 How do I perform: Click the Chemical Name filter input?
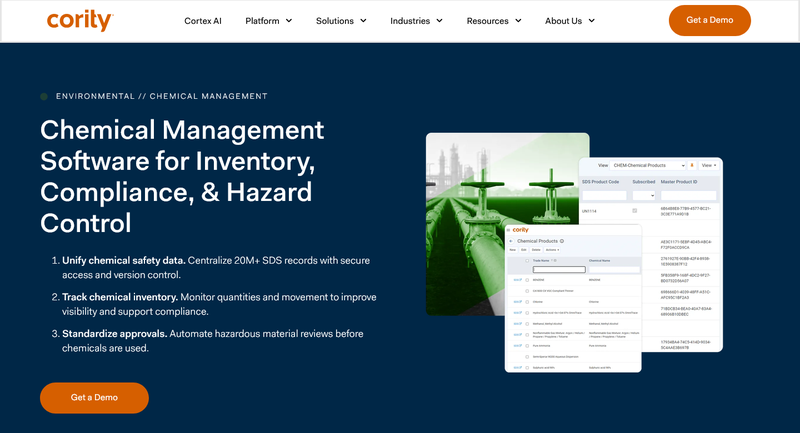[614, 270]
